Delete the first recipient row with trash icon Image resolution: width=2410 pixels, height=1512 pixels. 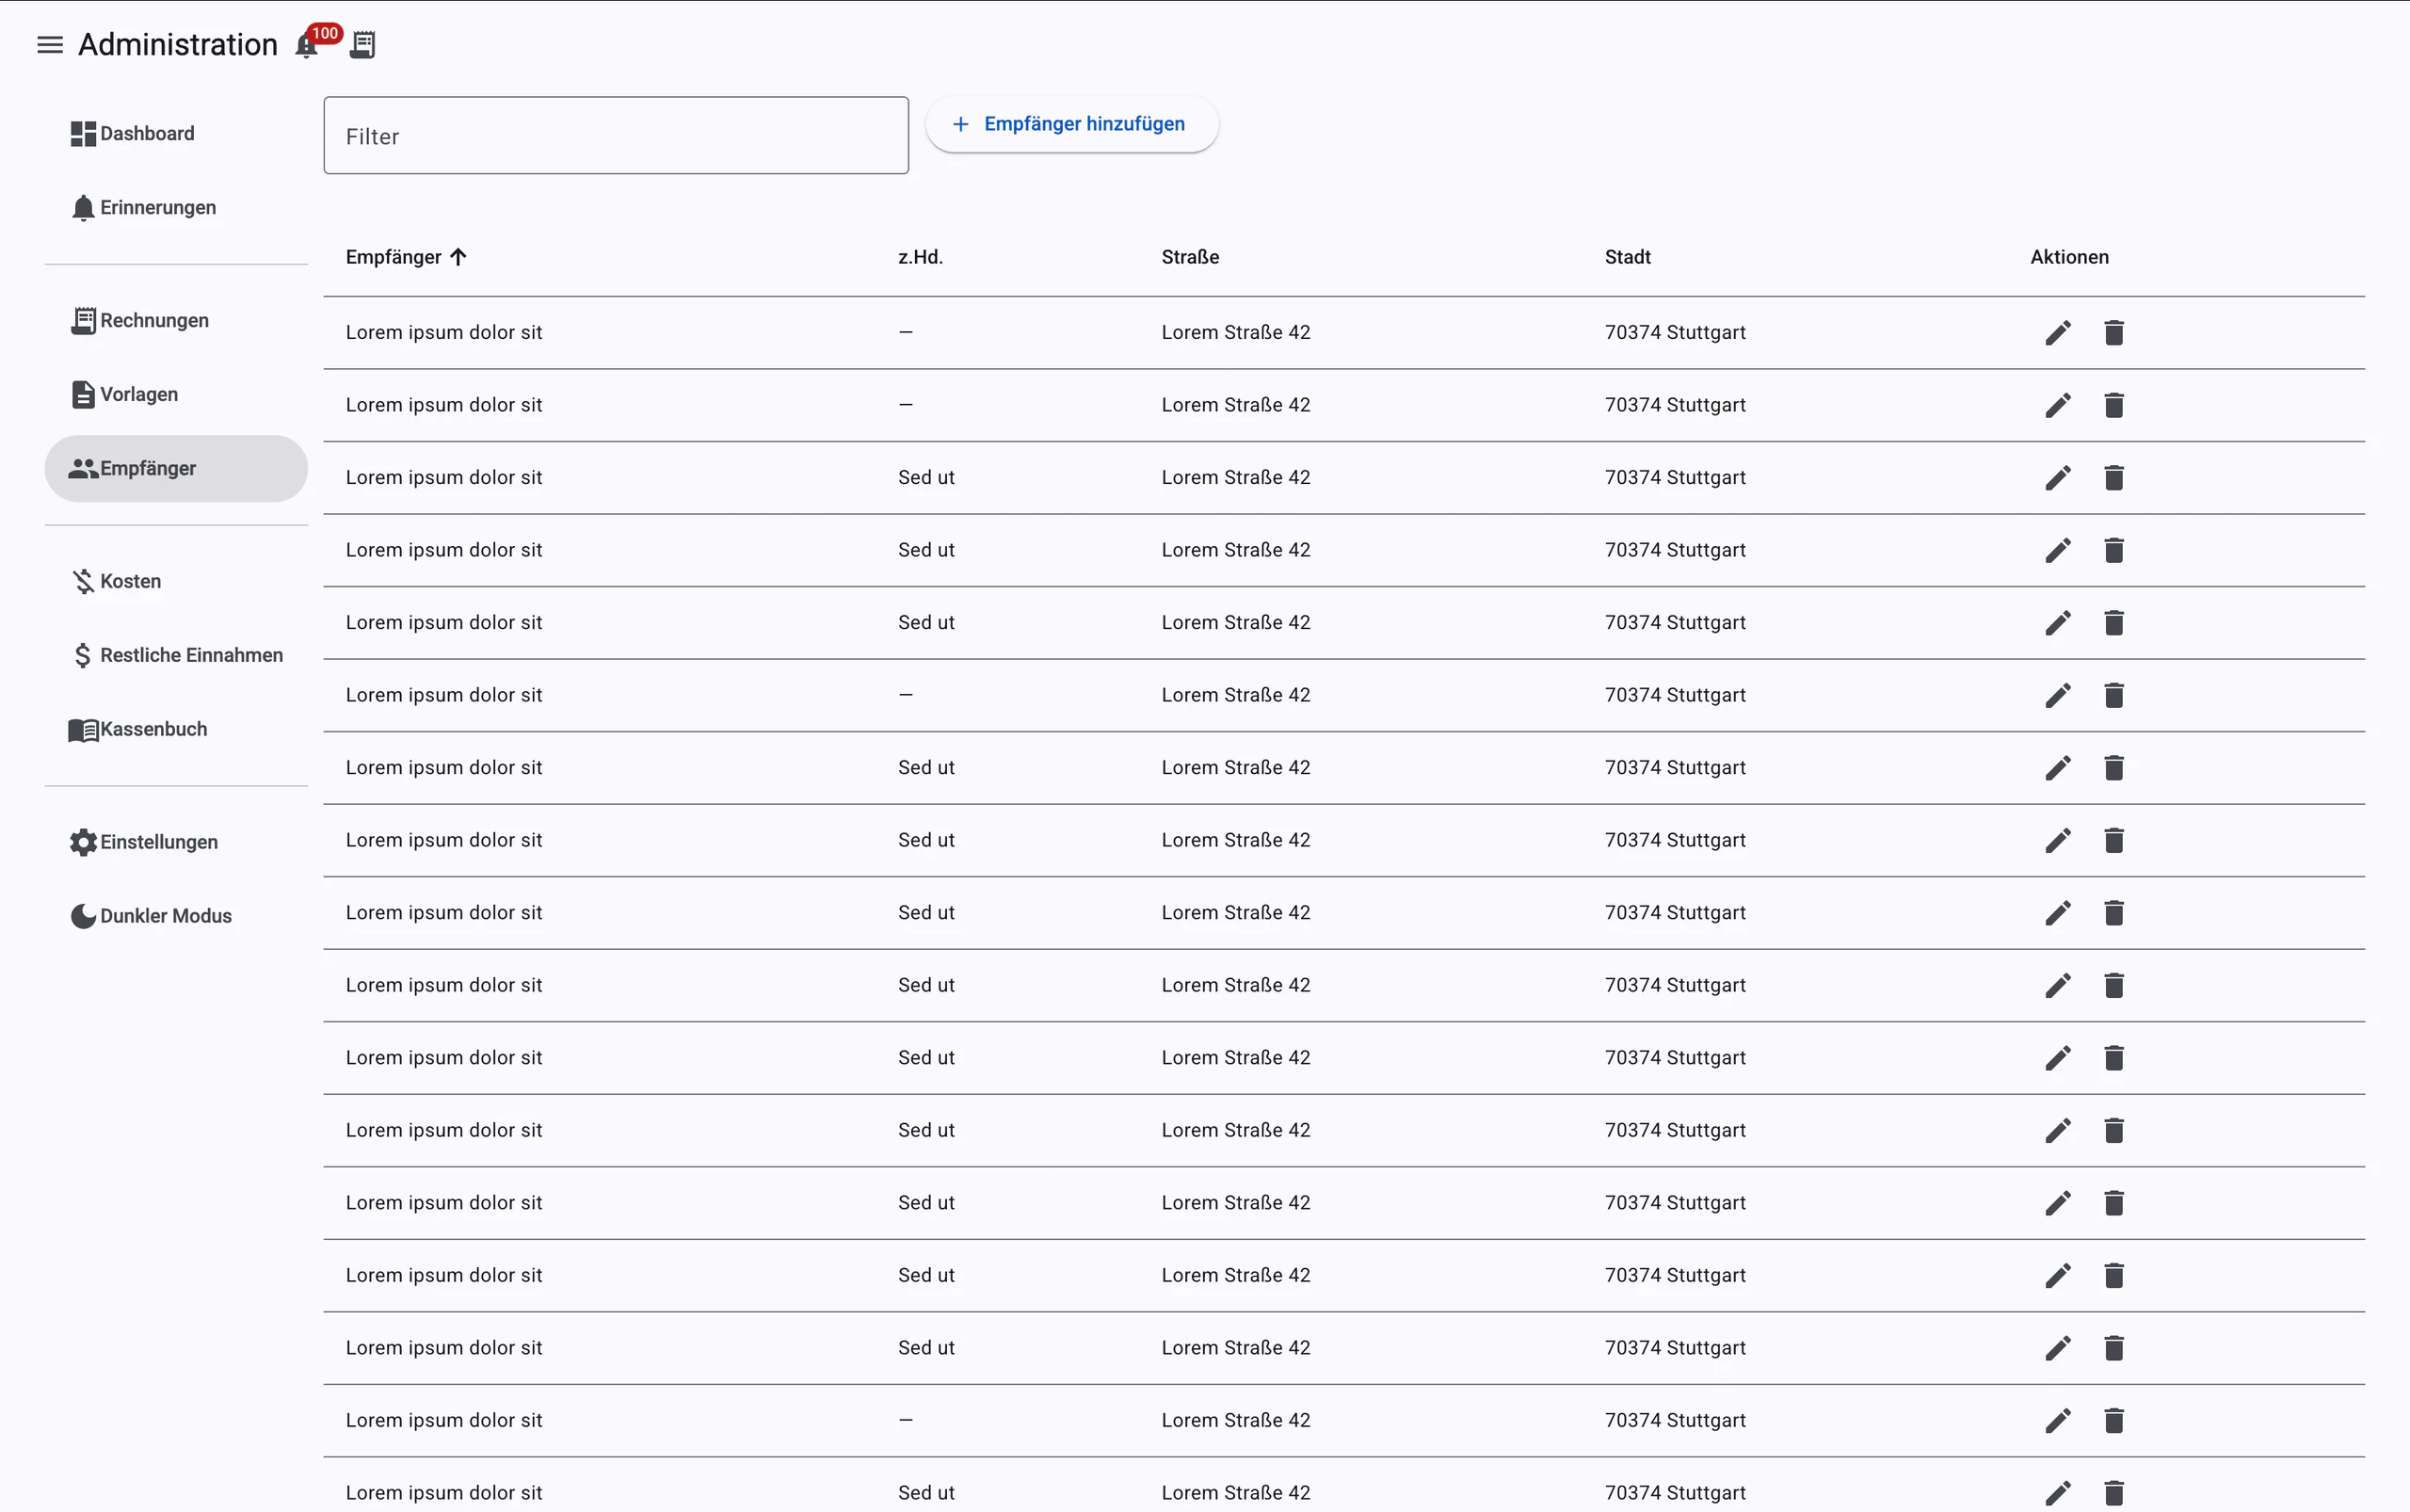(2113, 333)
